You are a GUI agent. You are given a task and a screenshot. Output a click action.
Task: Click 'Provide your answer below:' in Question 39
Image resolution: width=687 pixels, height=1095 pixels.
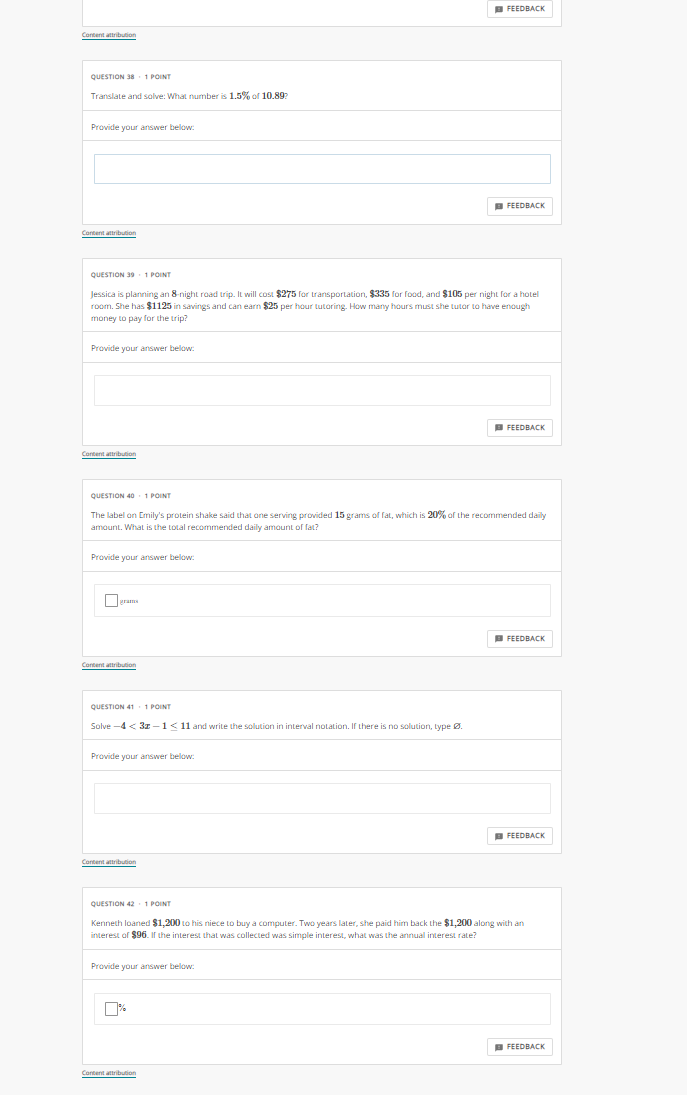click(x=142, y=348)
